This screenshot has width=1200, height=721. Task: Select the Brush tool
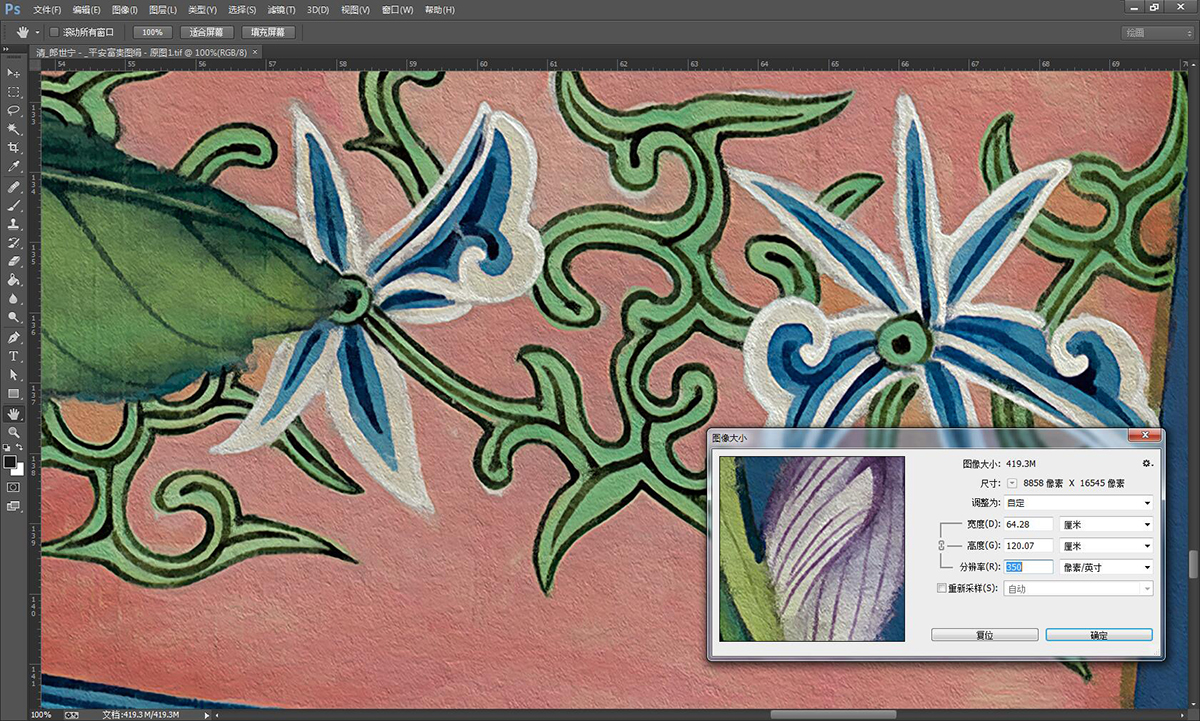14,205
